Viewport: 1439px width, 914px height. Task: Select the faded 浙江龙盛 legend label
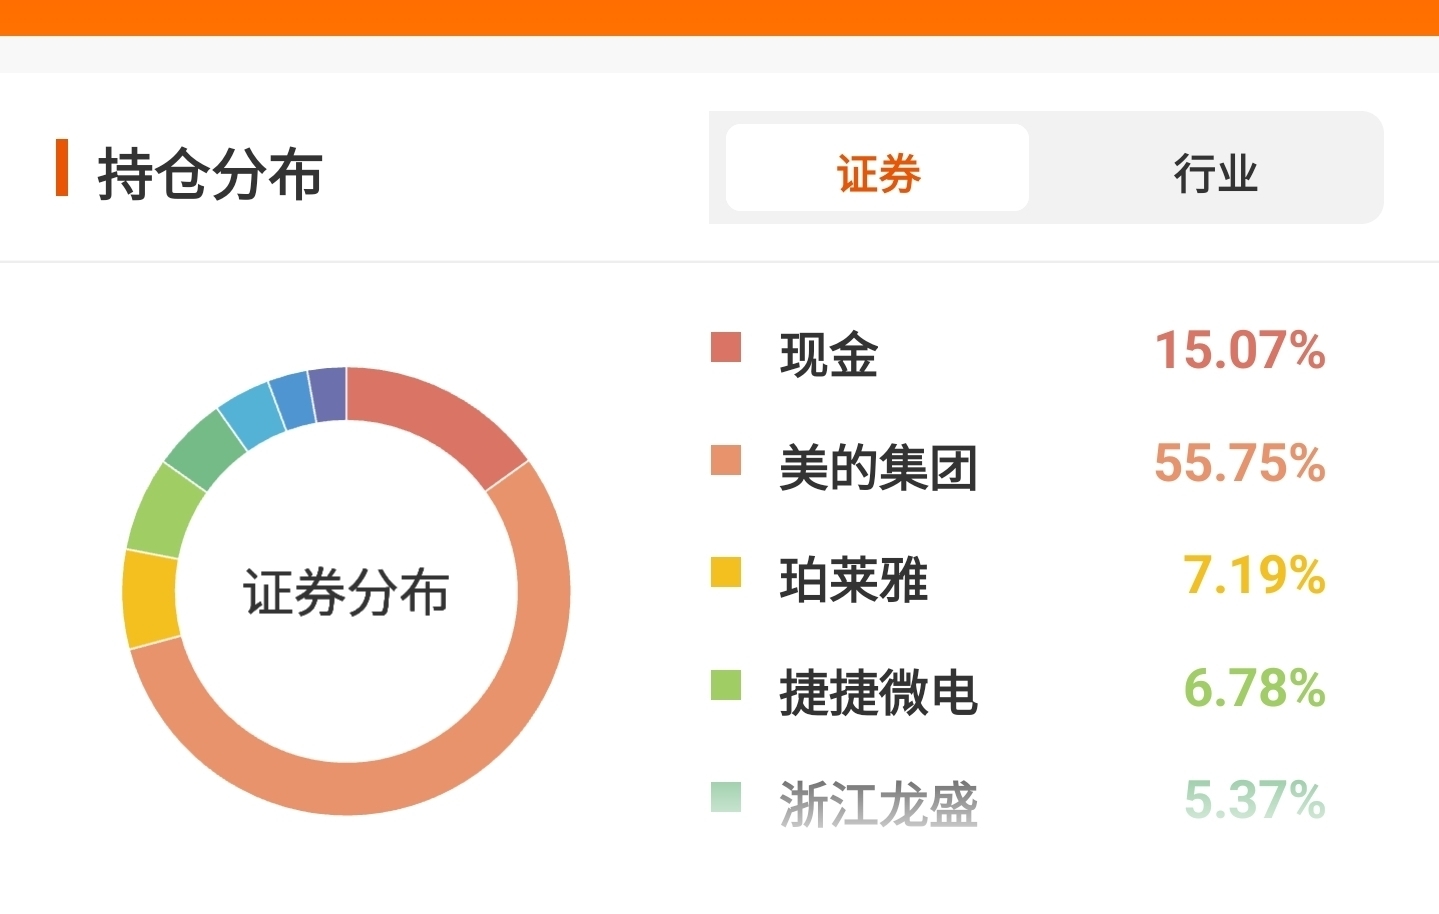pyautogui.click(x=878, y=804)
